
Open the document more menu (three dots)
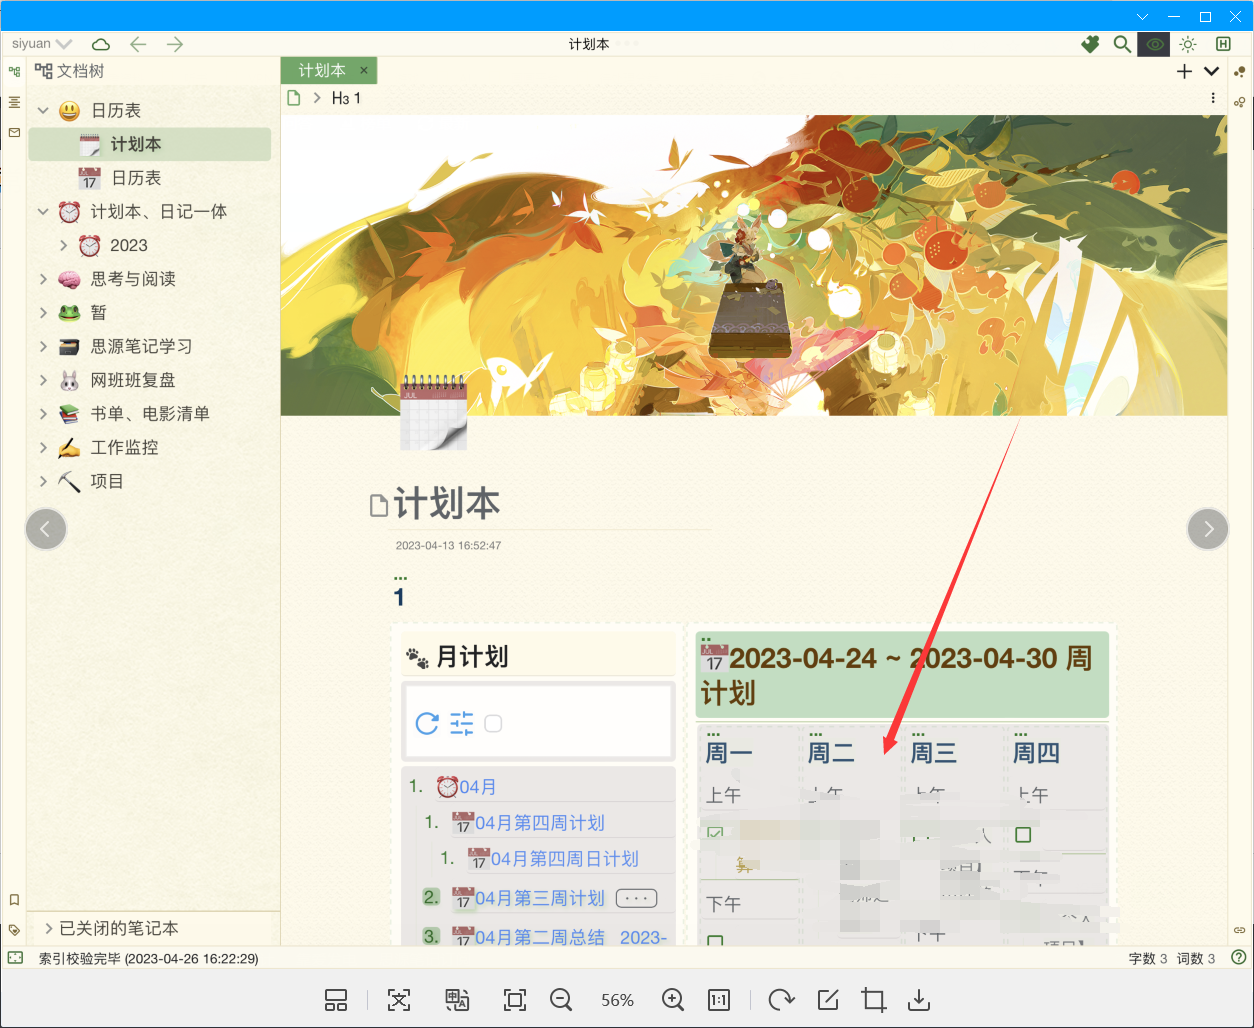(1213, 98)
